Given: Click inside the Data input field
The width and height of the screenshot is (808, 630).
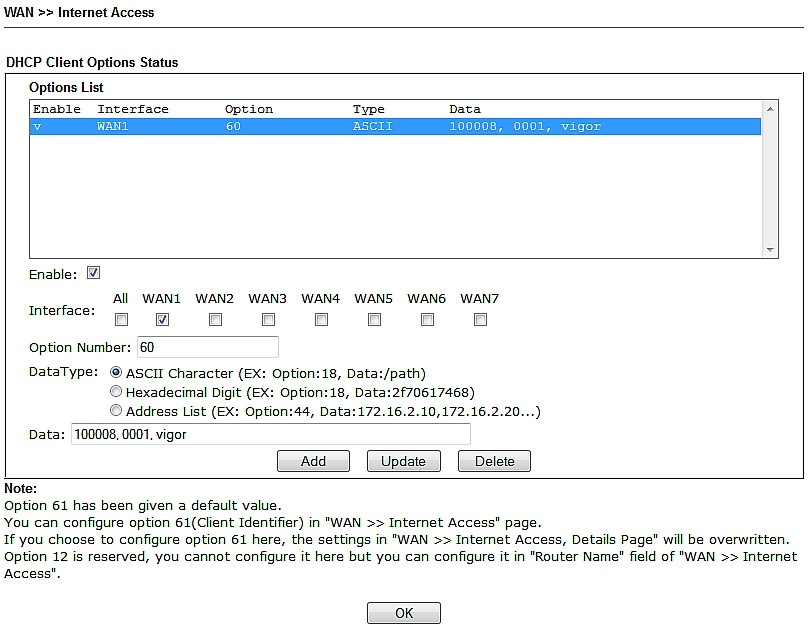Looking at the screenshot, I should click(x=272, y=435).
